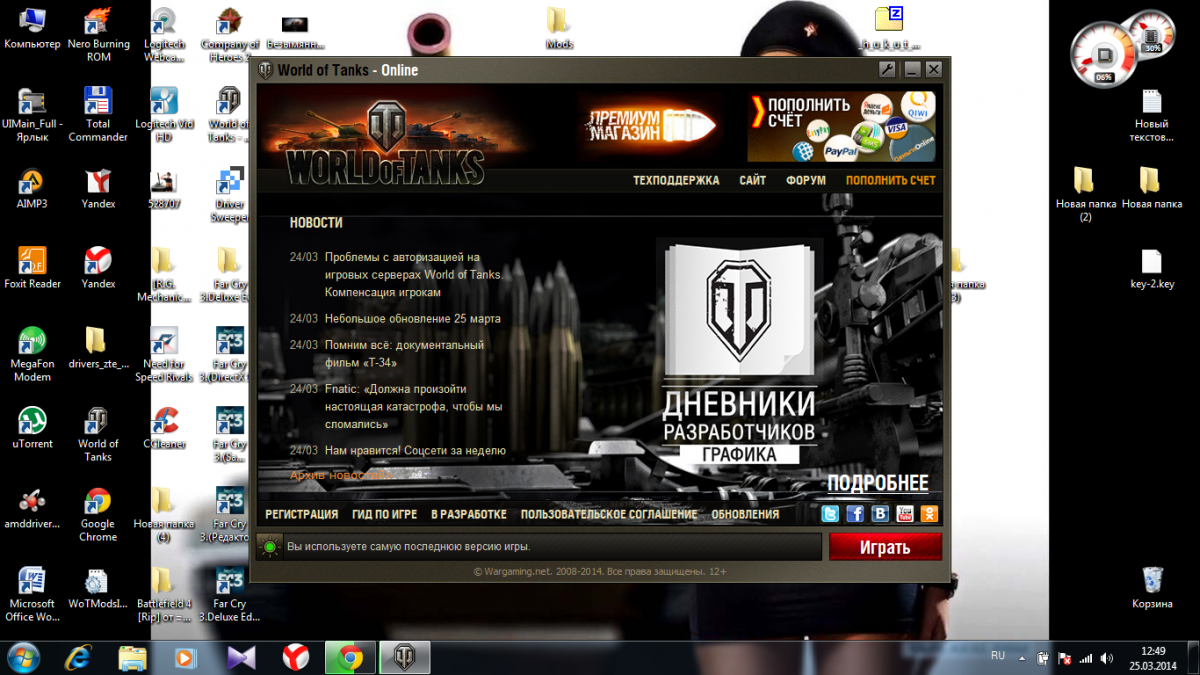Open the YouTube channel icon
This screenshot has width=1200, height=675.
905,514
